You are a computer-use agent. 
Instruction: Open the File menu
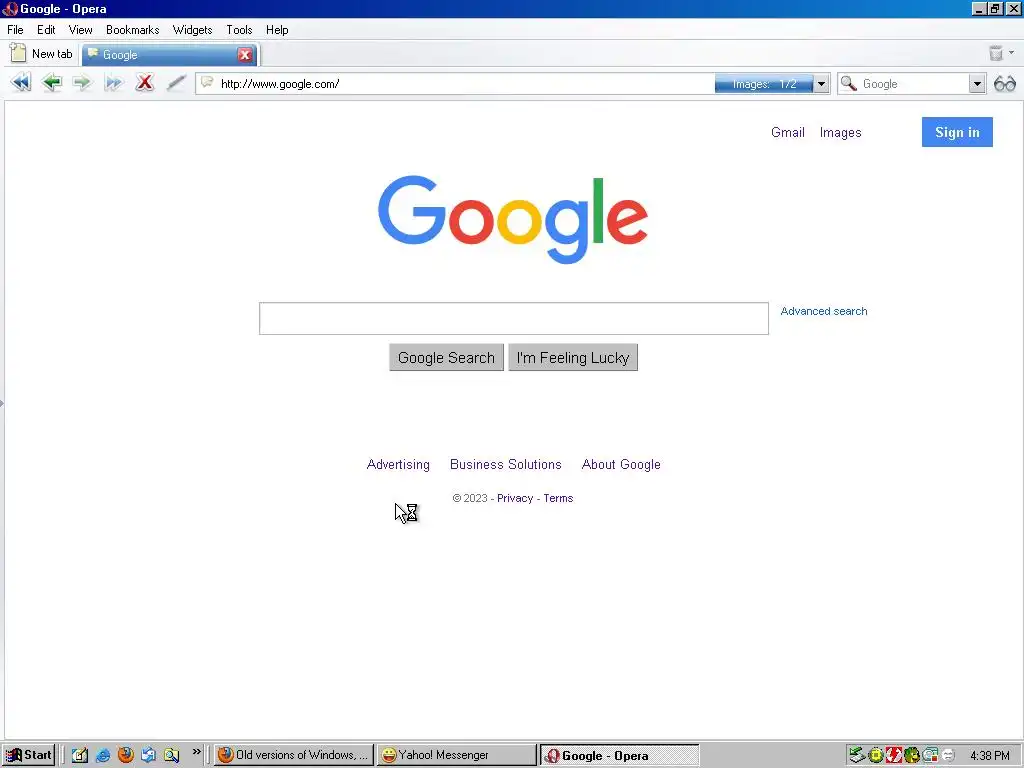click(x=15, y=30)
